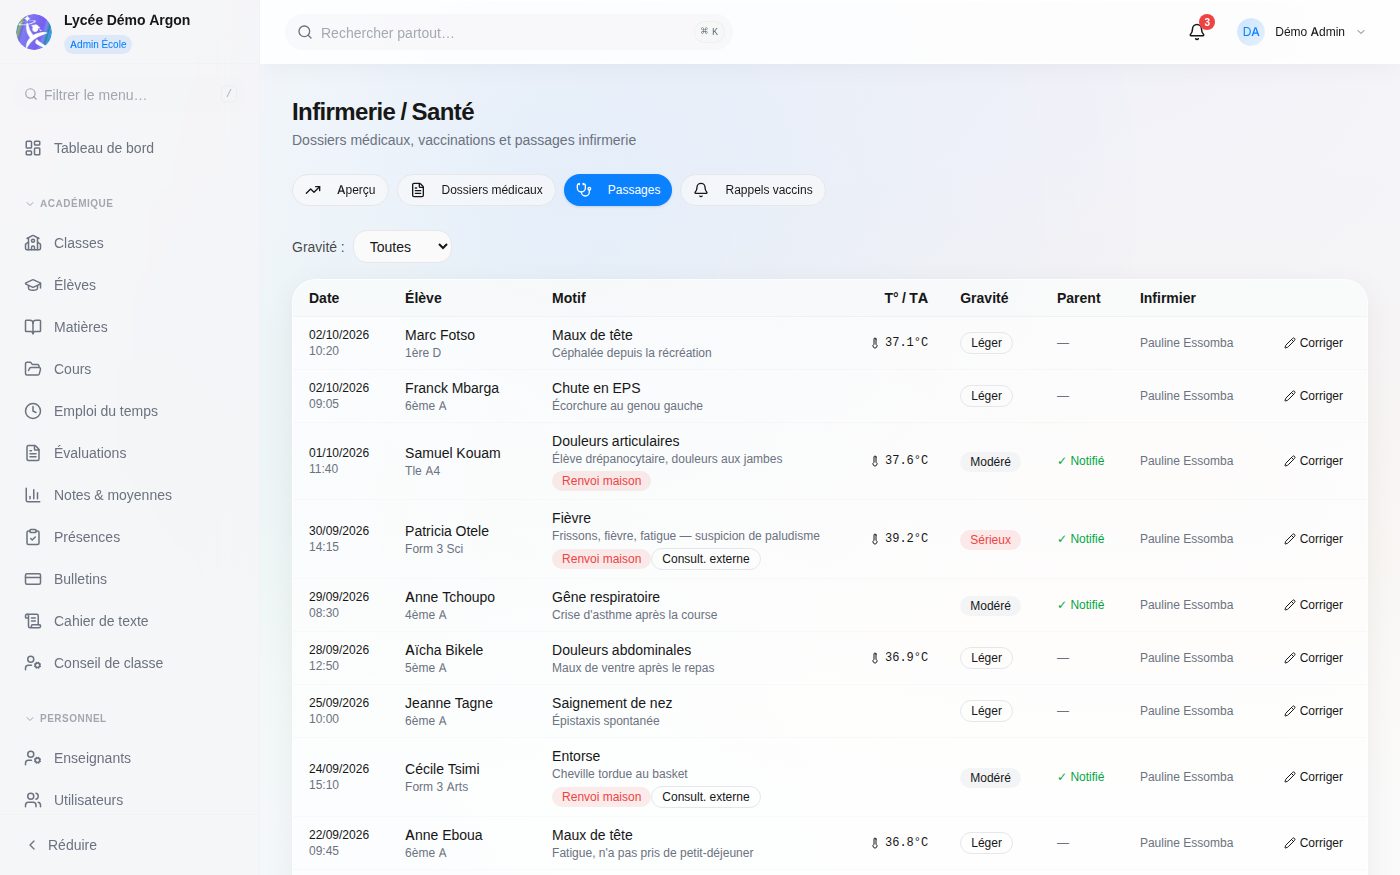The image size is (1400, 875).
Task: Select the Passages tab
Action: [x=618, y=190]
